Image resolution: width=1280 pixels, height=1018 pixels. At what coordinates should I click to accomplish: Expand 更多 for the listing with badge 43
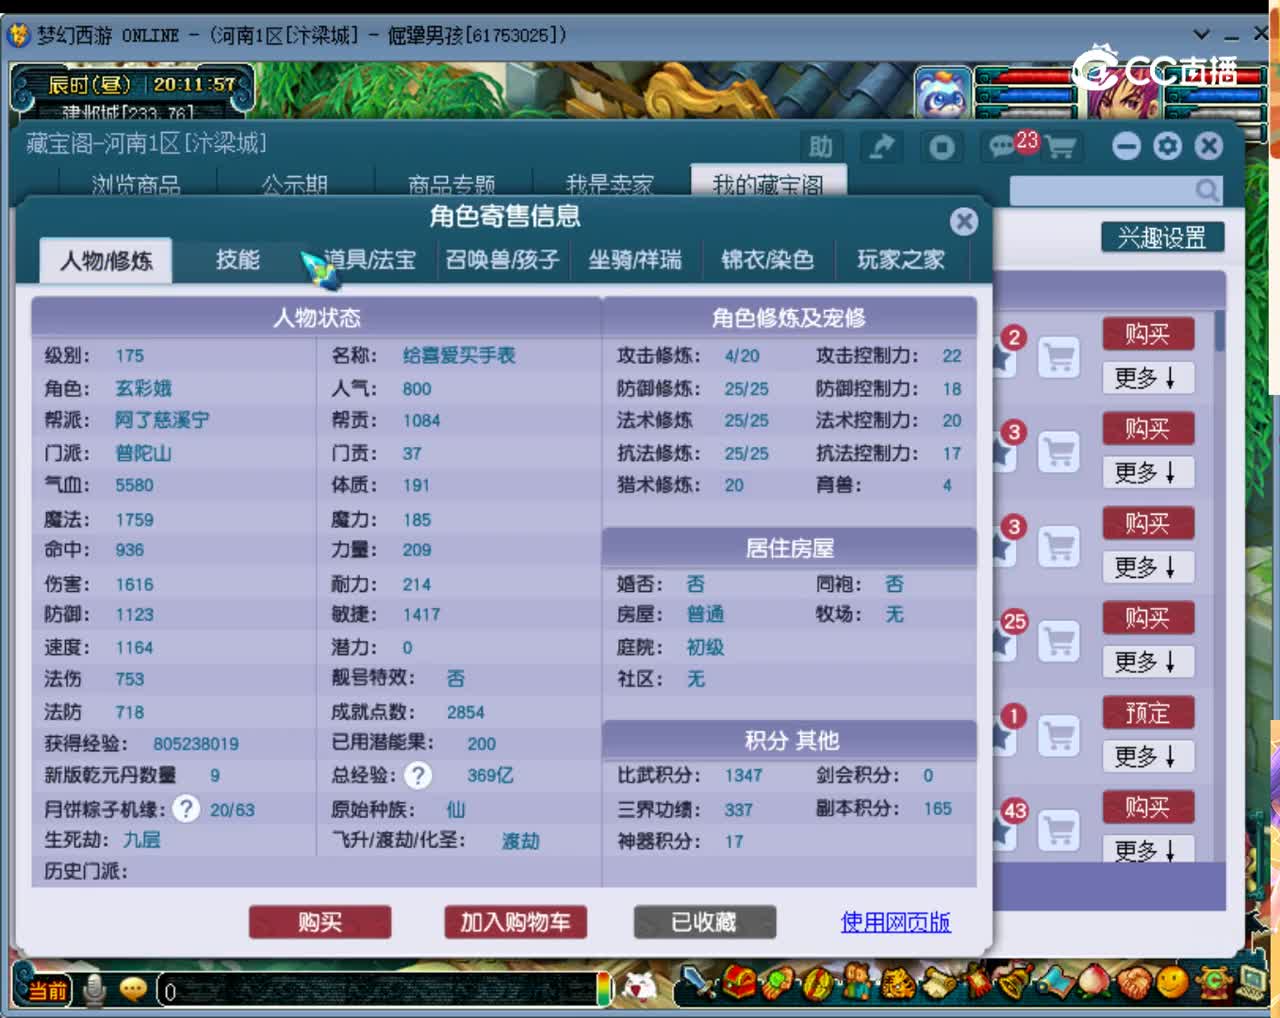[x=1147, y=850]
